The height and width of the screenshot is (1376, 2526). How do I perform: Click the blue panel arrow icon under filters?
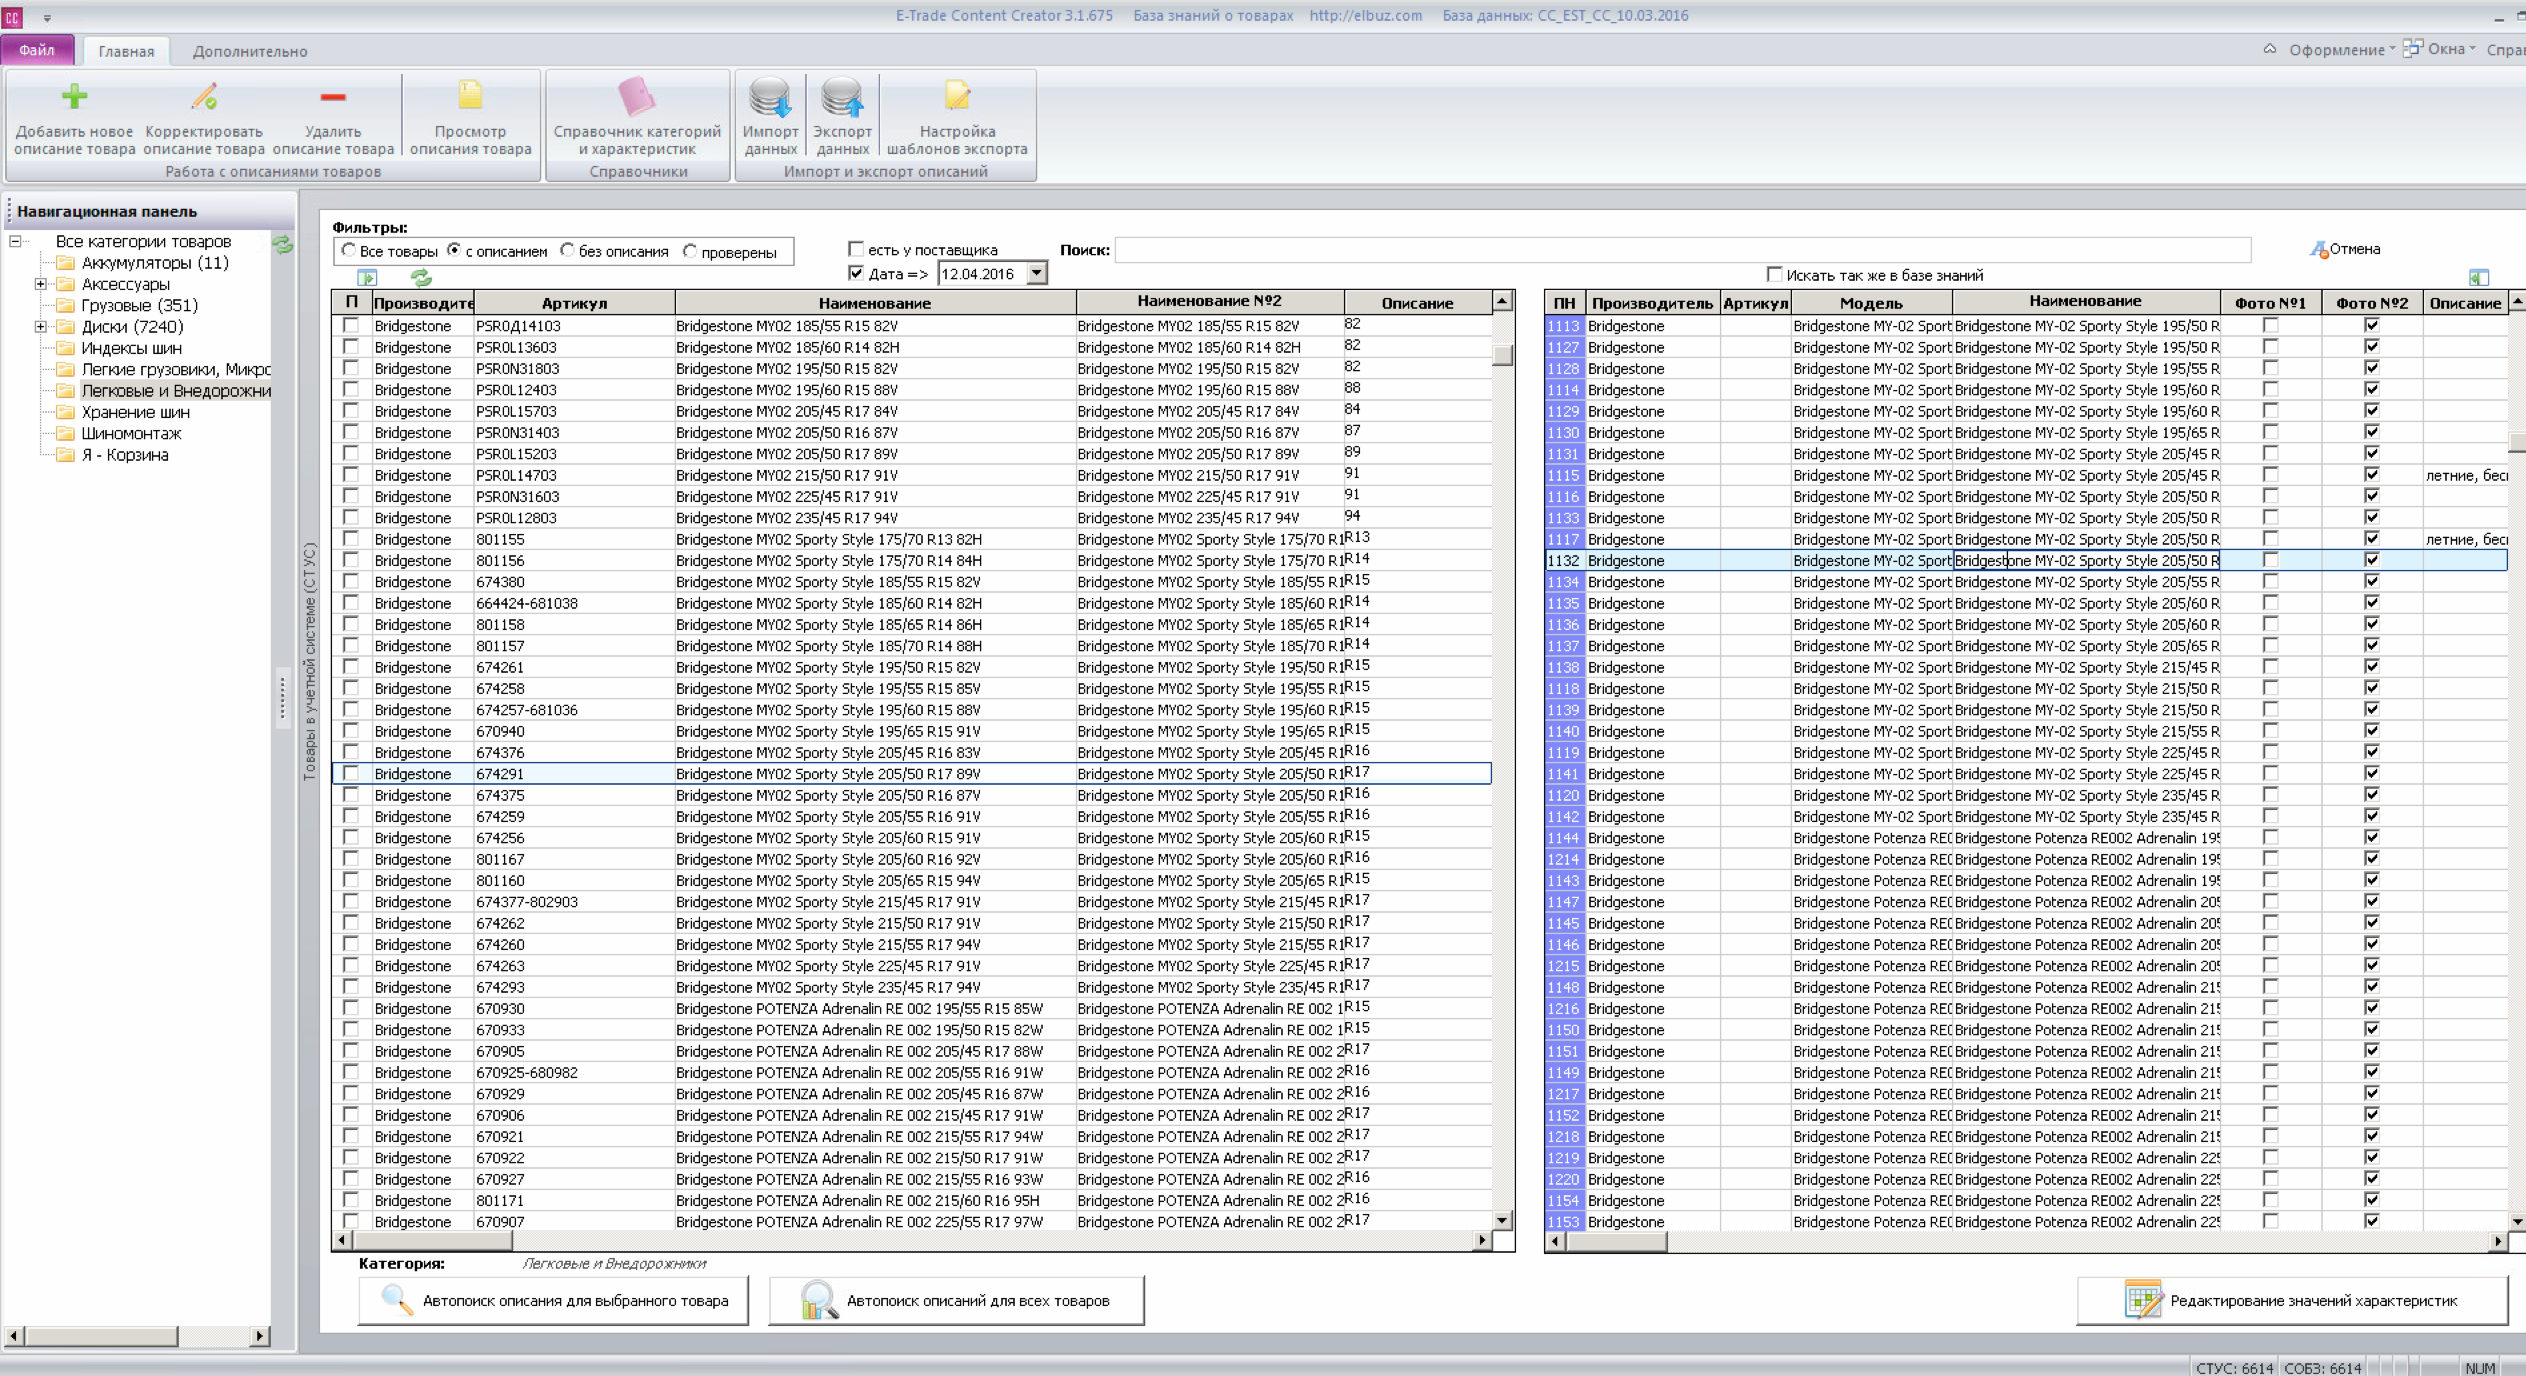coord(367,277)
